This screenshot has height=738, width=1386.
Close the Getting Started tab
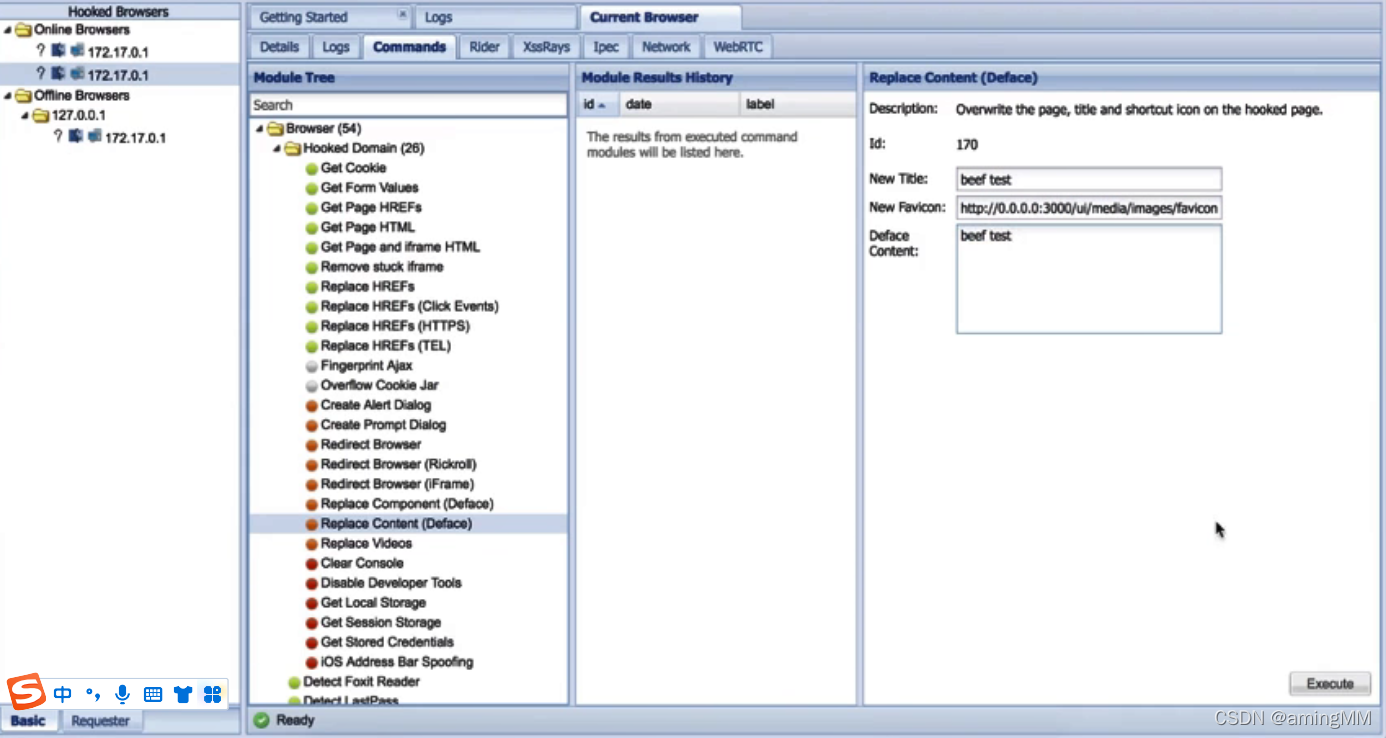pos(402,15)
